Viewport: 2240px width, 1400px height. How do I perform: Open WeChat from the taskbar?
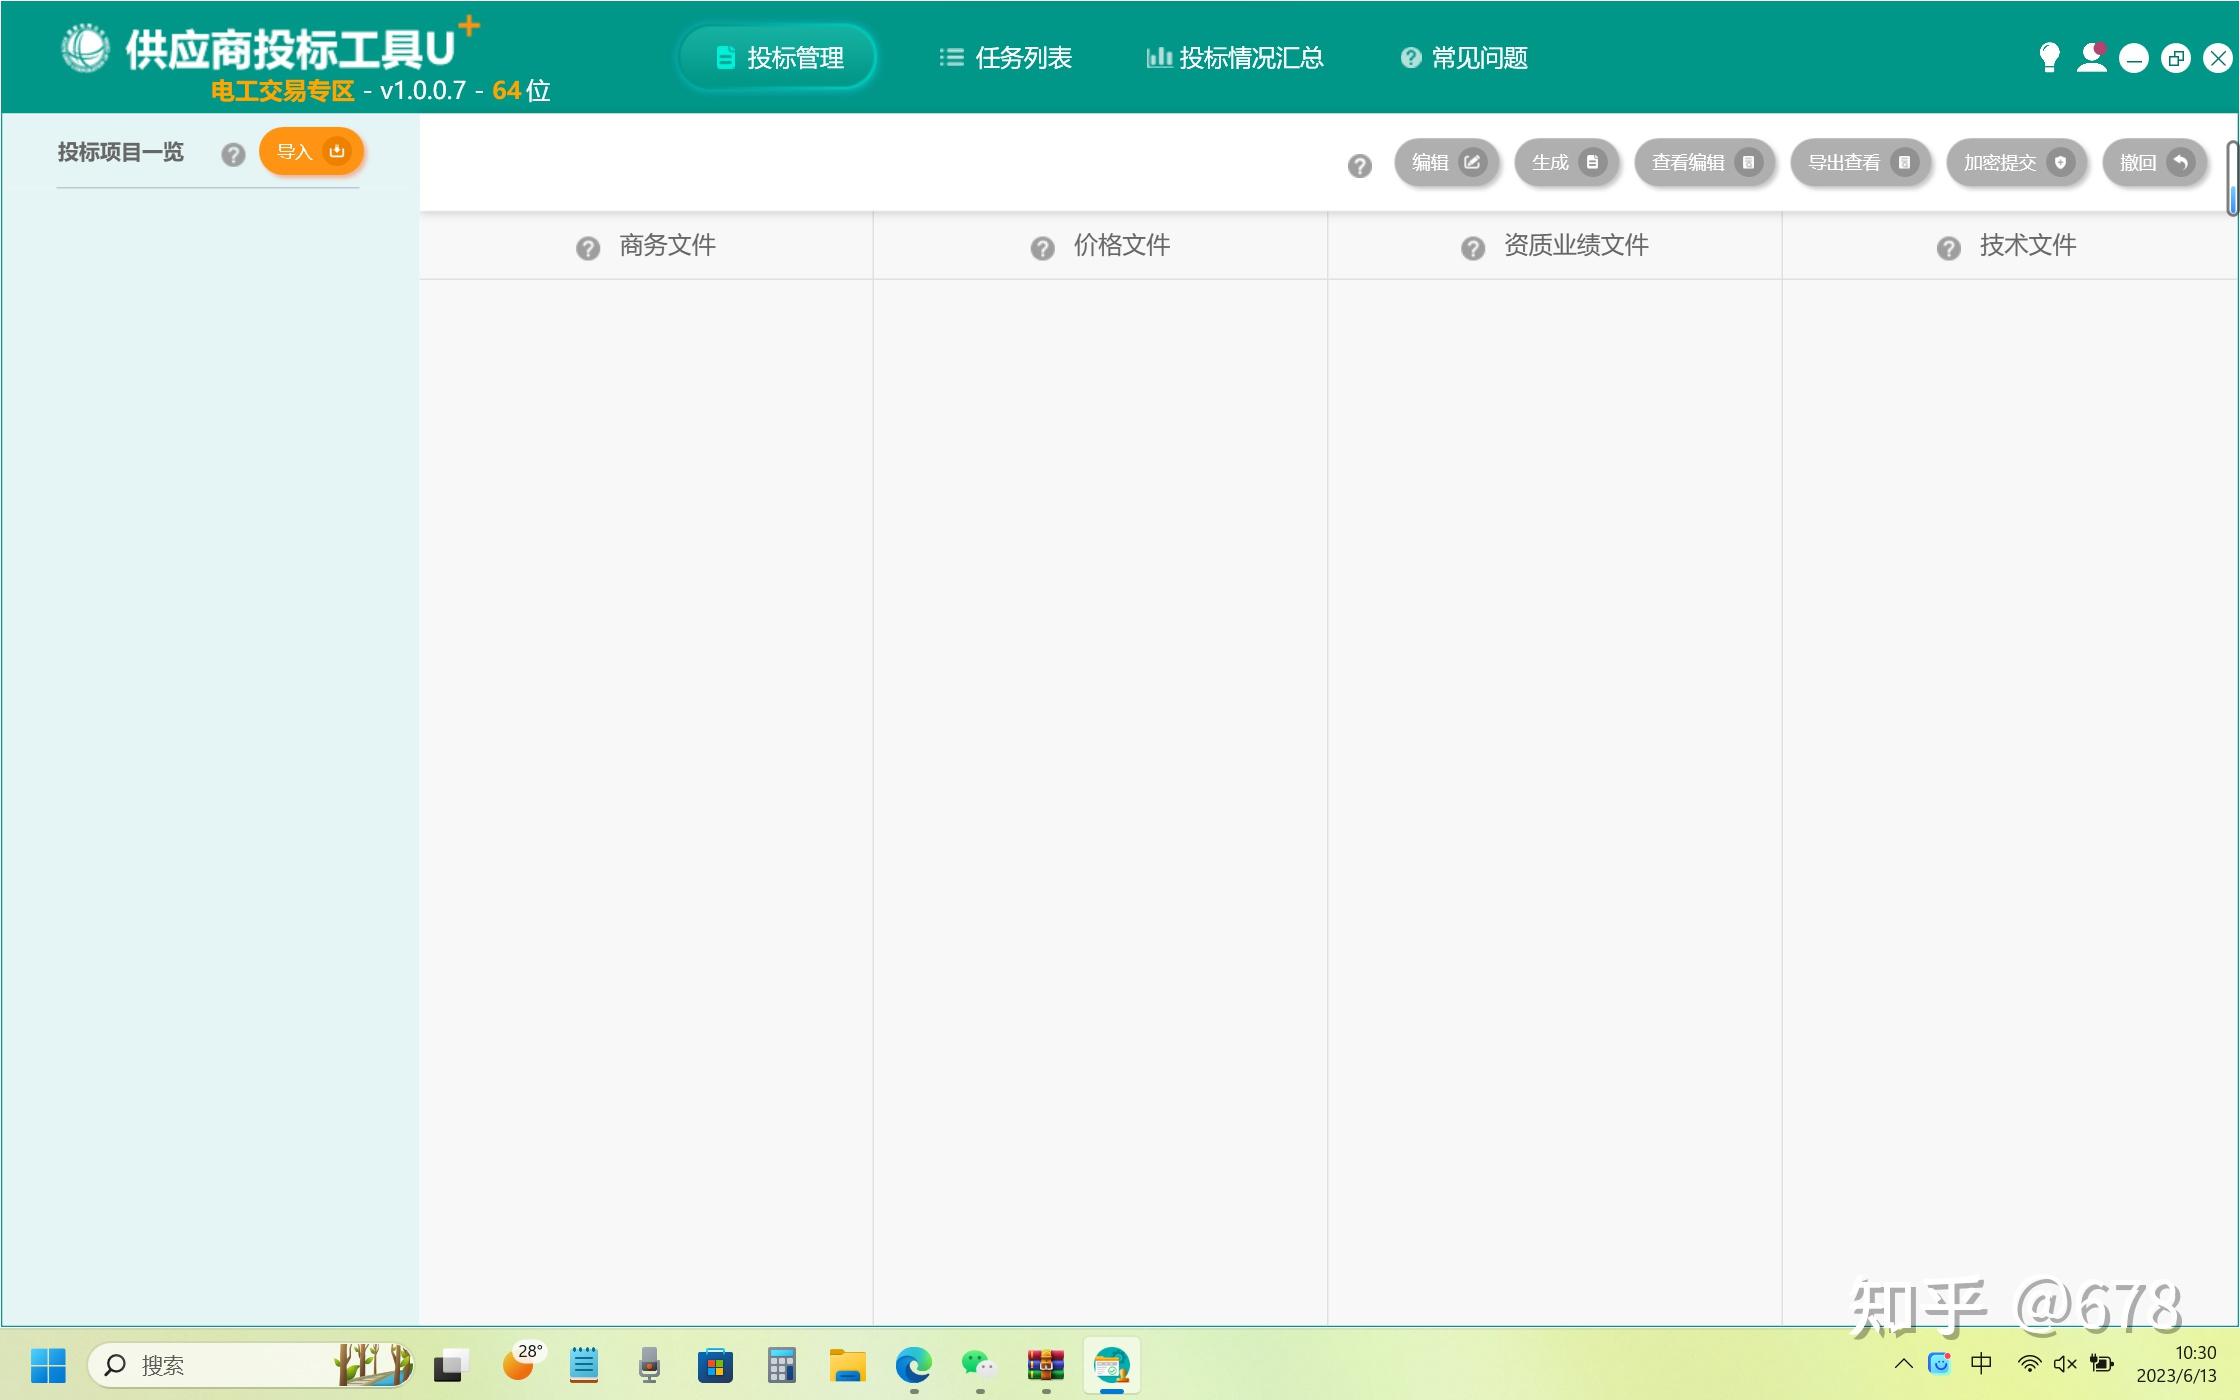pos(978,1365)
